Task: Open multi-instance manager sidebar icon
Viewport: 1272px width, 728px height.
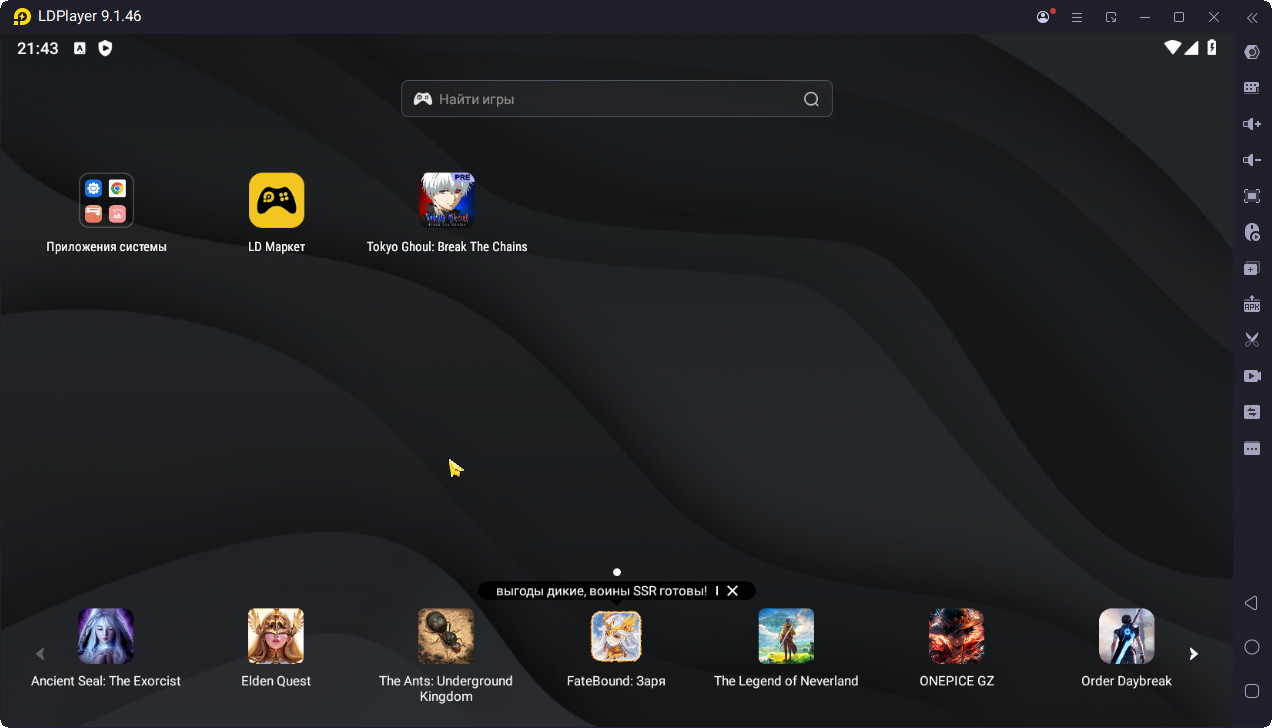Action: pyautogui.click(x=1252, y=268)
